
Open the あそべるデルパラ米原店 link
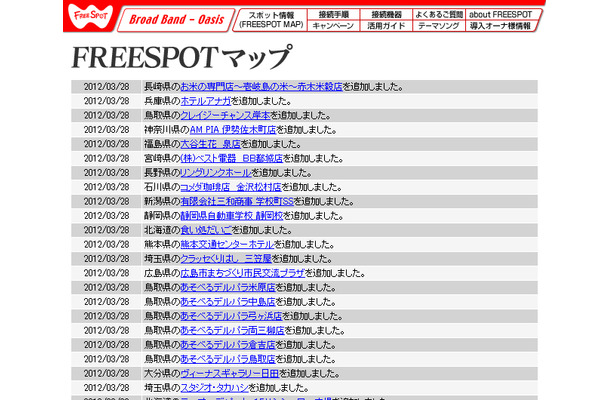(x=228, y=287)
